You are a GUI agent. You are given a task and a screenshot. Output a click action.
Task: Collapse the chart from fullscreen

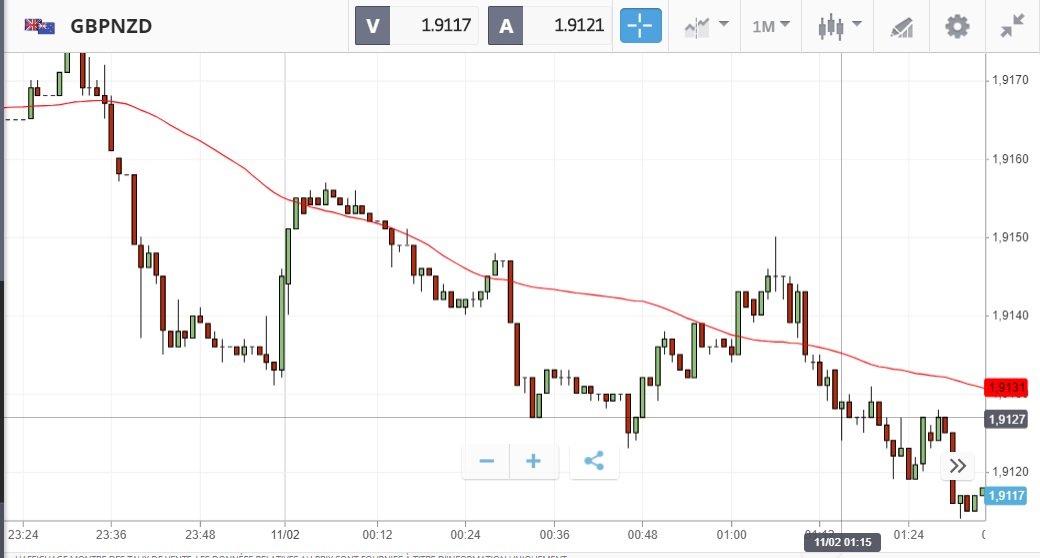[x=1013, y=26]
